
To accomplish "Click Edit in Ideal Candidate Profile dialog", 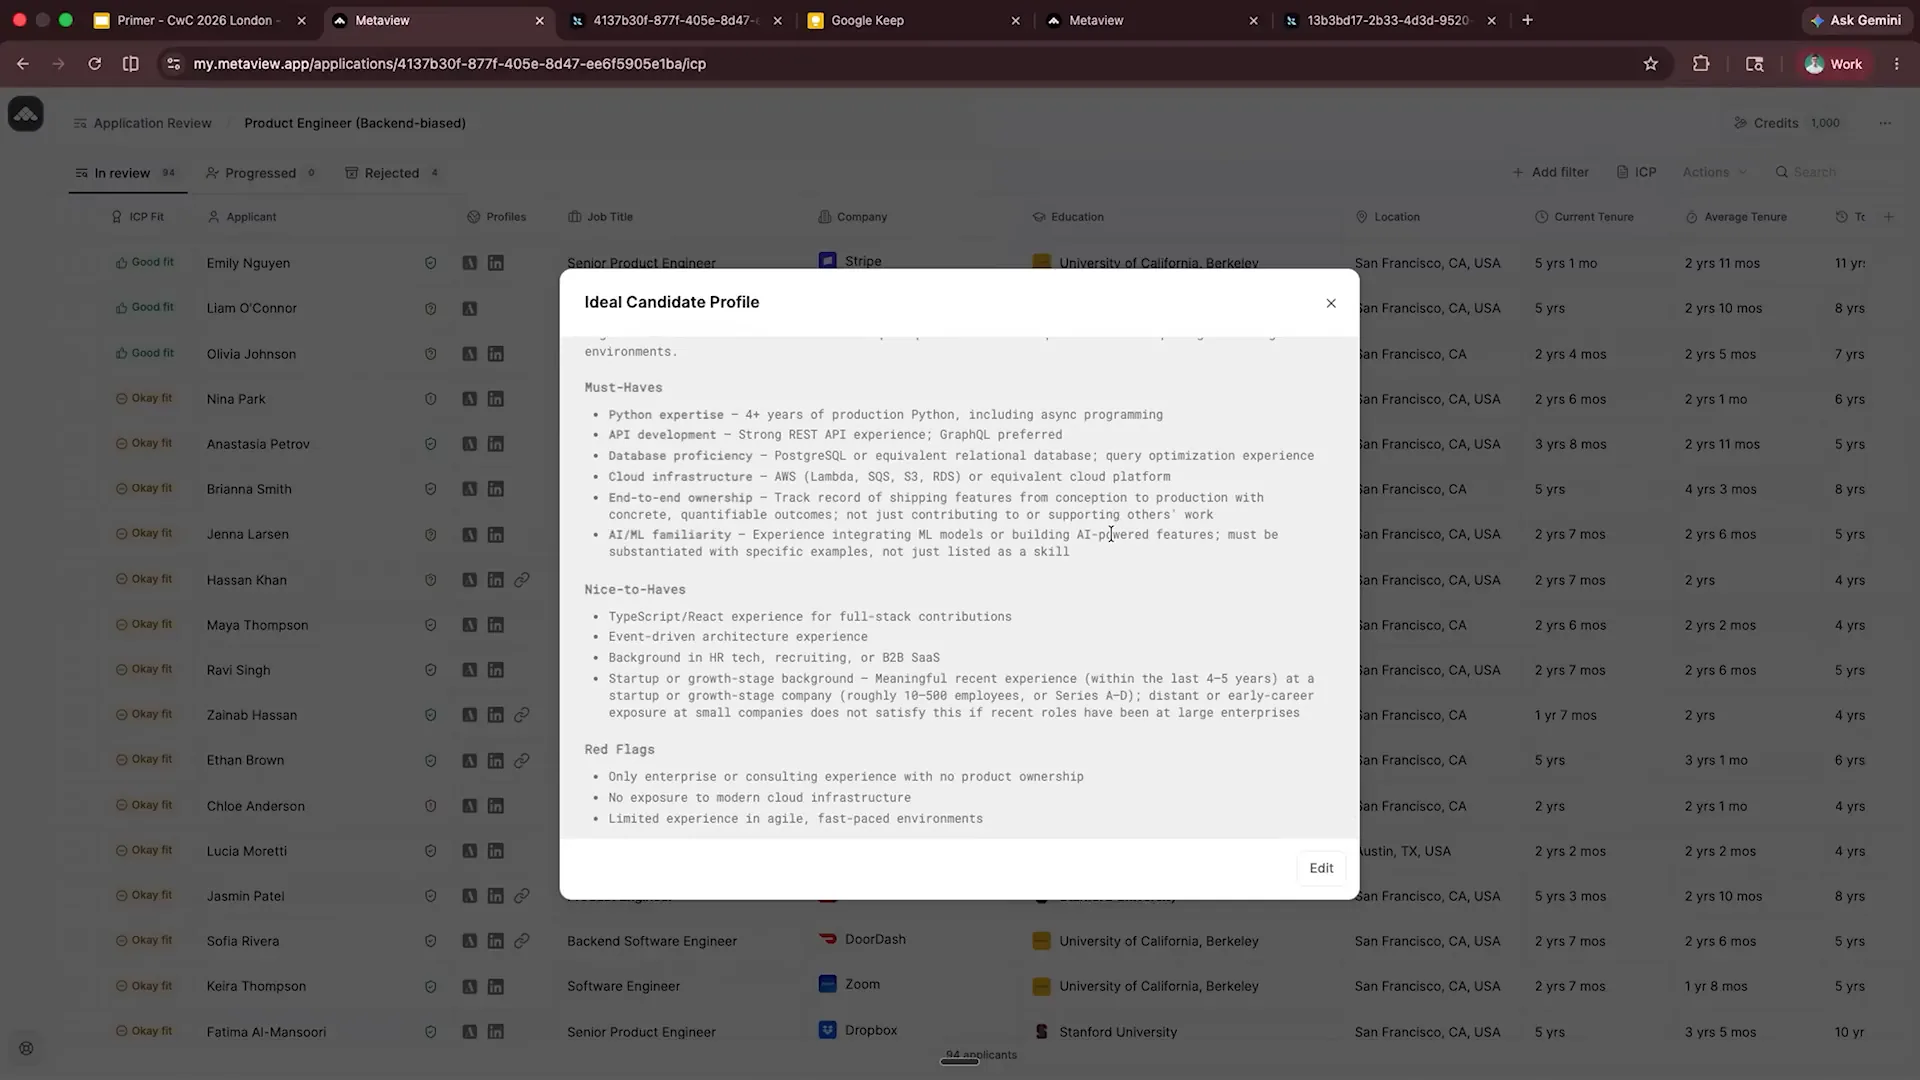I will click(1321, 868).
